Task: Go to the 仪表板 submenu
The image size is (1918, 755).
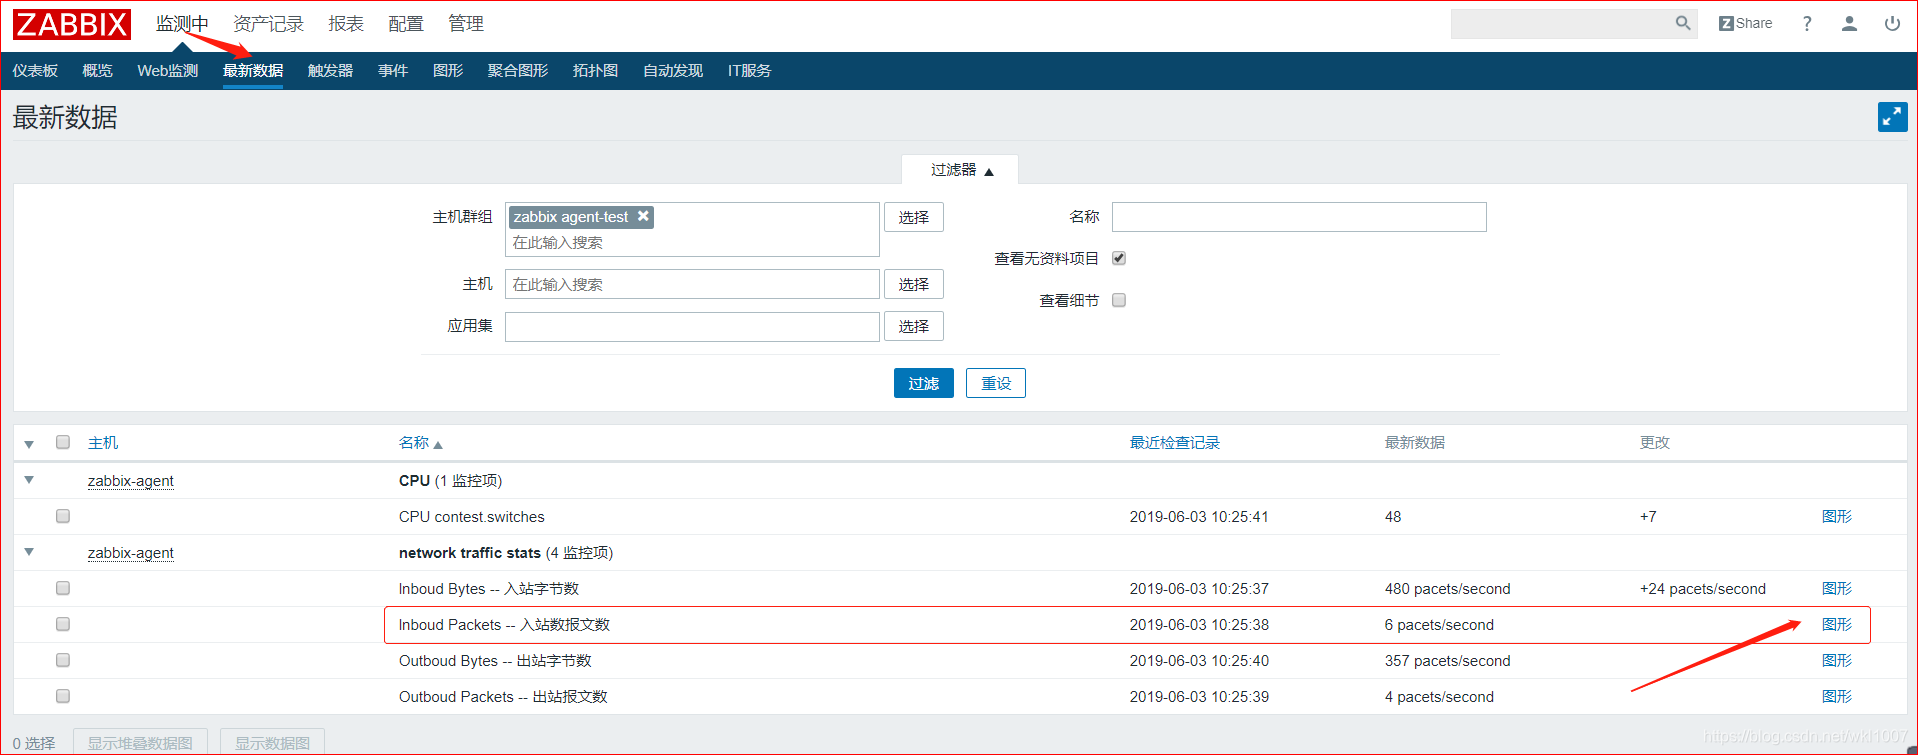Action: point(35,71)
